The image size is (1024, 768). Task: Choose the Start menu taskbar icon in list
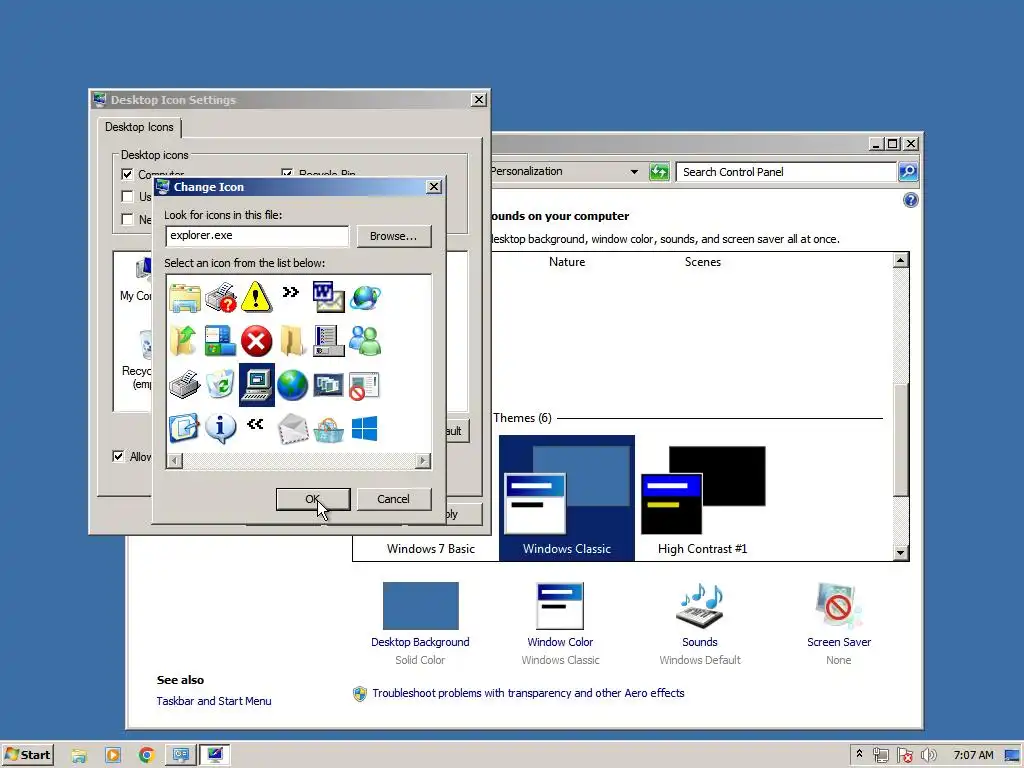click(220, 341)
